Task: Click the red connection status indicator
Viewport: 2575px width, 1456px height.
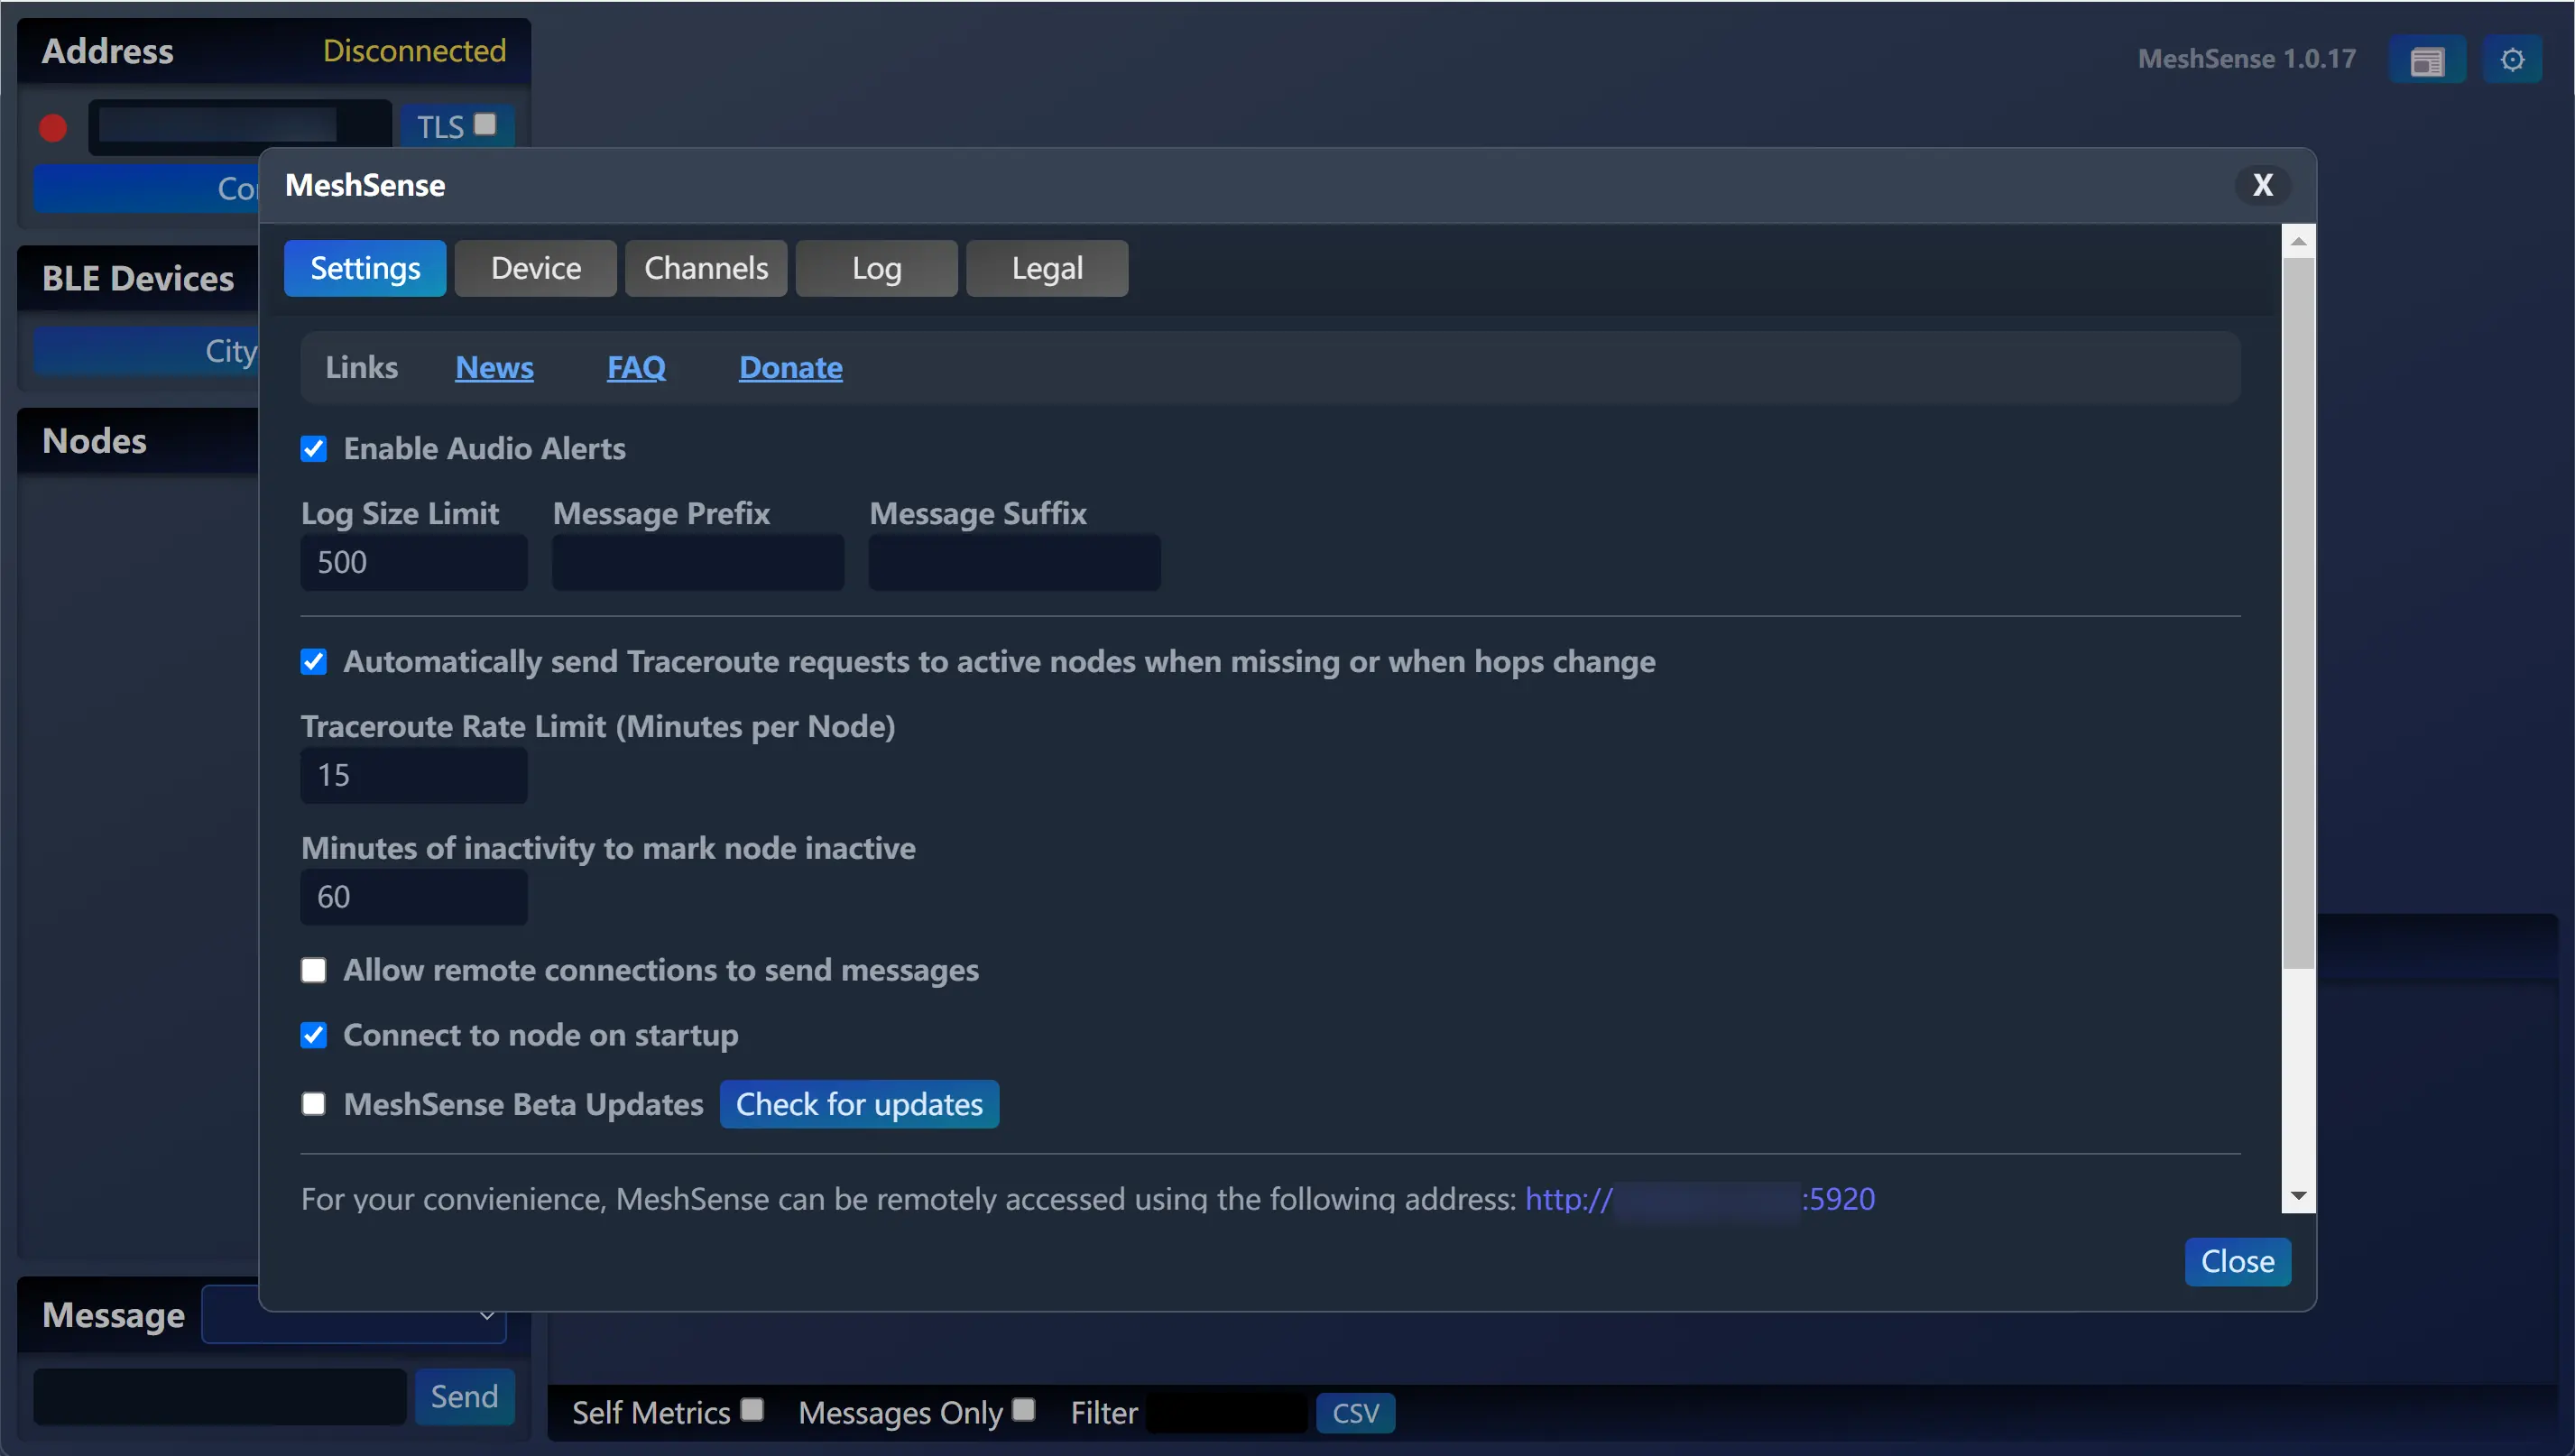Action: [x=52, y=128]
